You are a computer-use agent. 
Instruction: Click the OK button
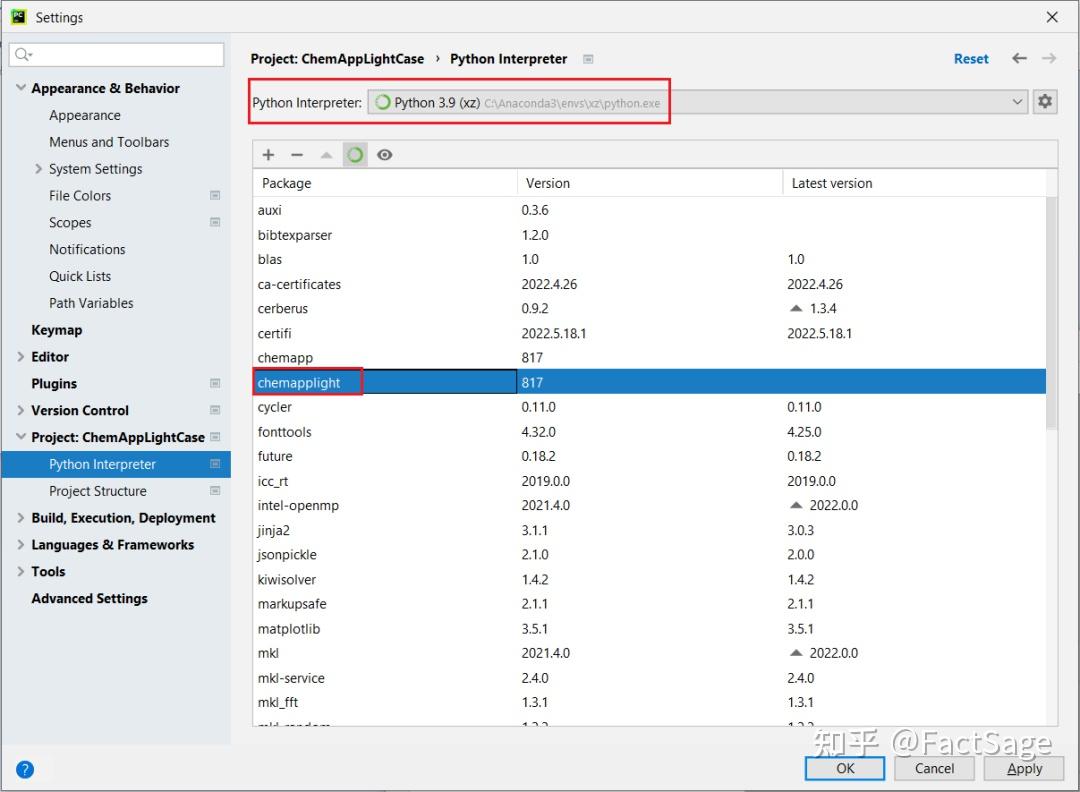coord(845,769)
